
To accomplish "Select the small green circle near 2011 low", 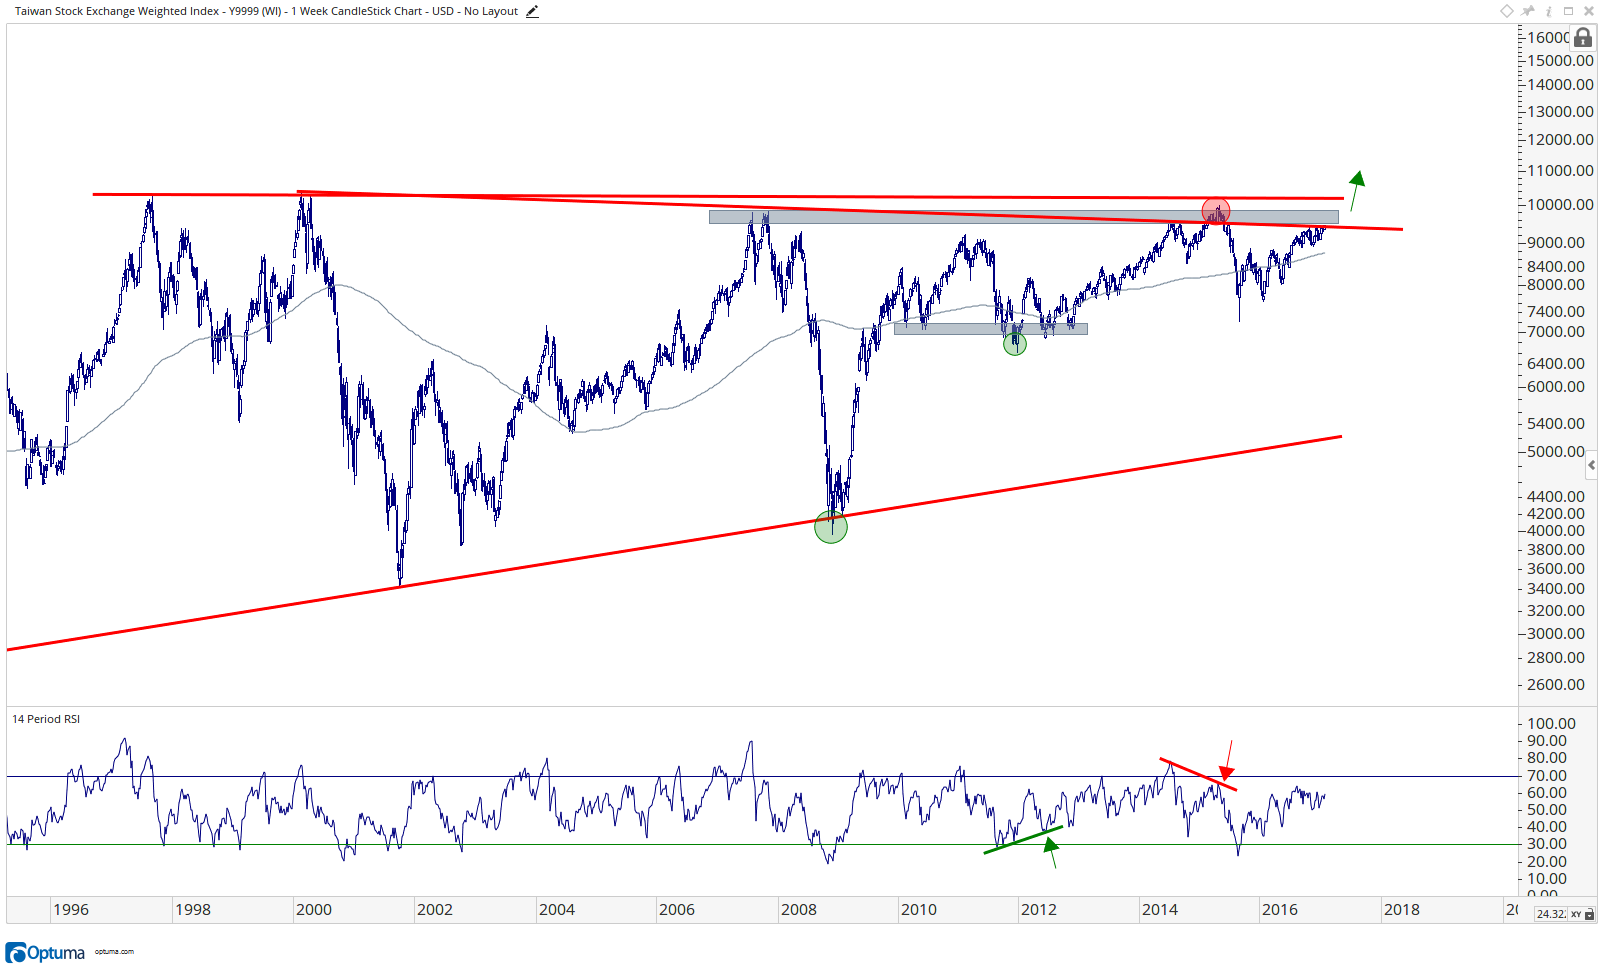I will pyautogui.click(x=1015, y=344).
